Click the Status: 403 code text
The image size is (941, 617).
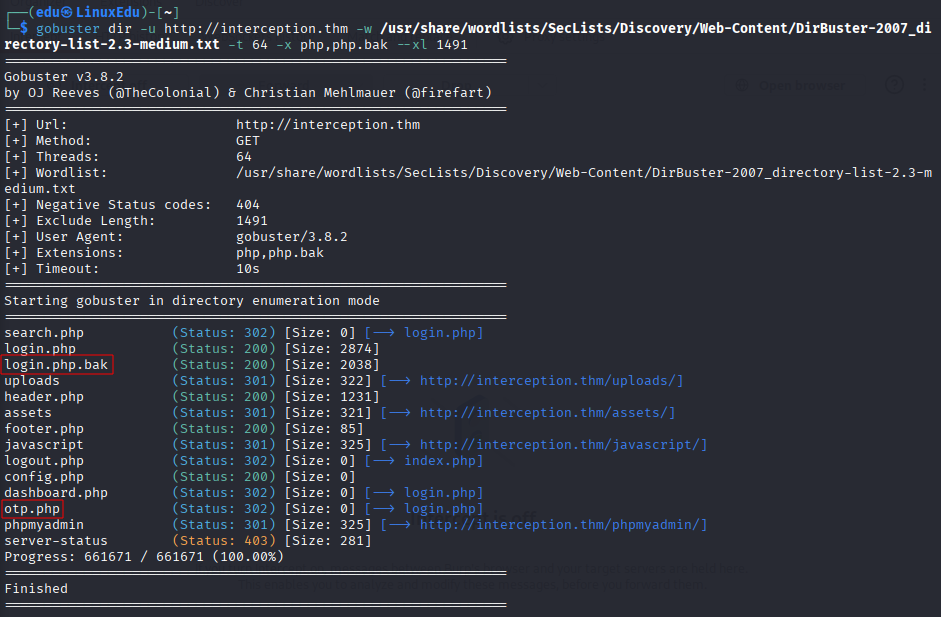click(224, 541)
